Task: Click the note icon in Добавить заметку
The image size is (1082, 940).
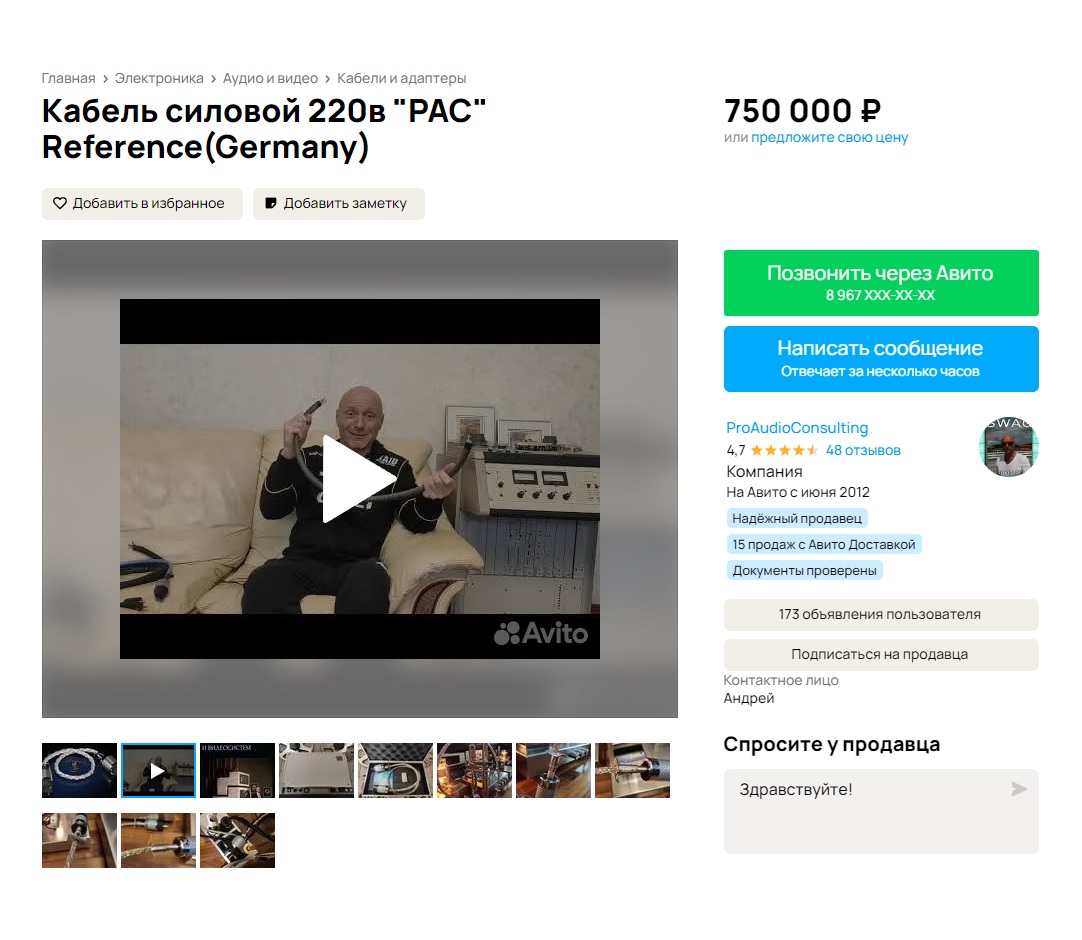Action: (271, 203)
